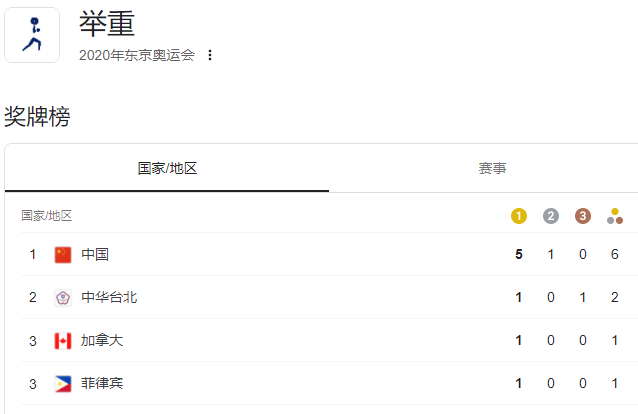Select the 国家/地区 tab
This screenshot has width=638, height=414.
pyautogui.click(x=167, y=168)
